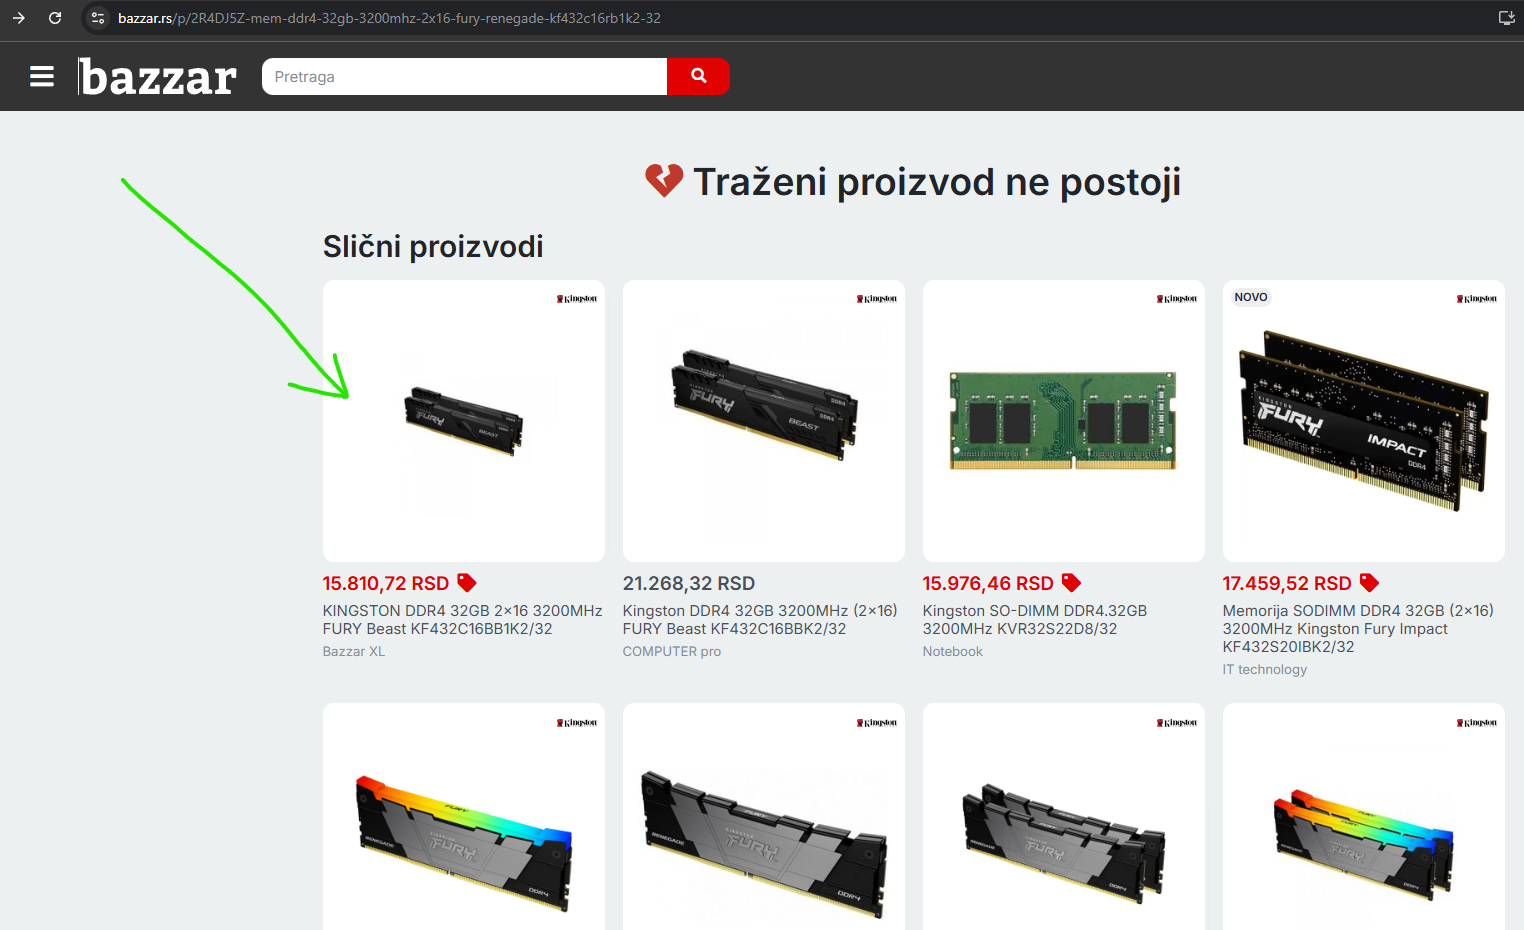Viewport: 1524px width, 930px height.
Task: Open the Kingston FURY Beast KF432C16BBK2/32 product link
Action: click(760, 620)
